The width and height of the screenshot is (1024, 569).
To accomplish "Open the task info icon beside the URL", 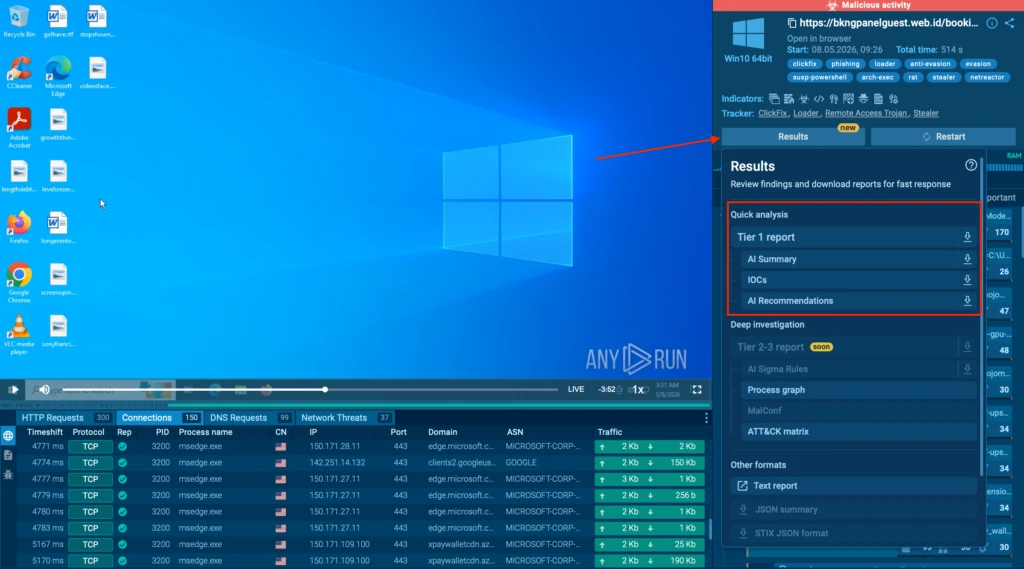I will (x=991, y=23).
